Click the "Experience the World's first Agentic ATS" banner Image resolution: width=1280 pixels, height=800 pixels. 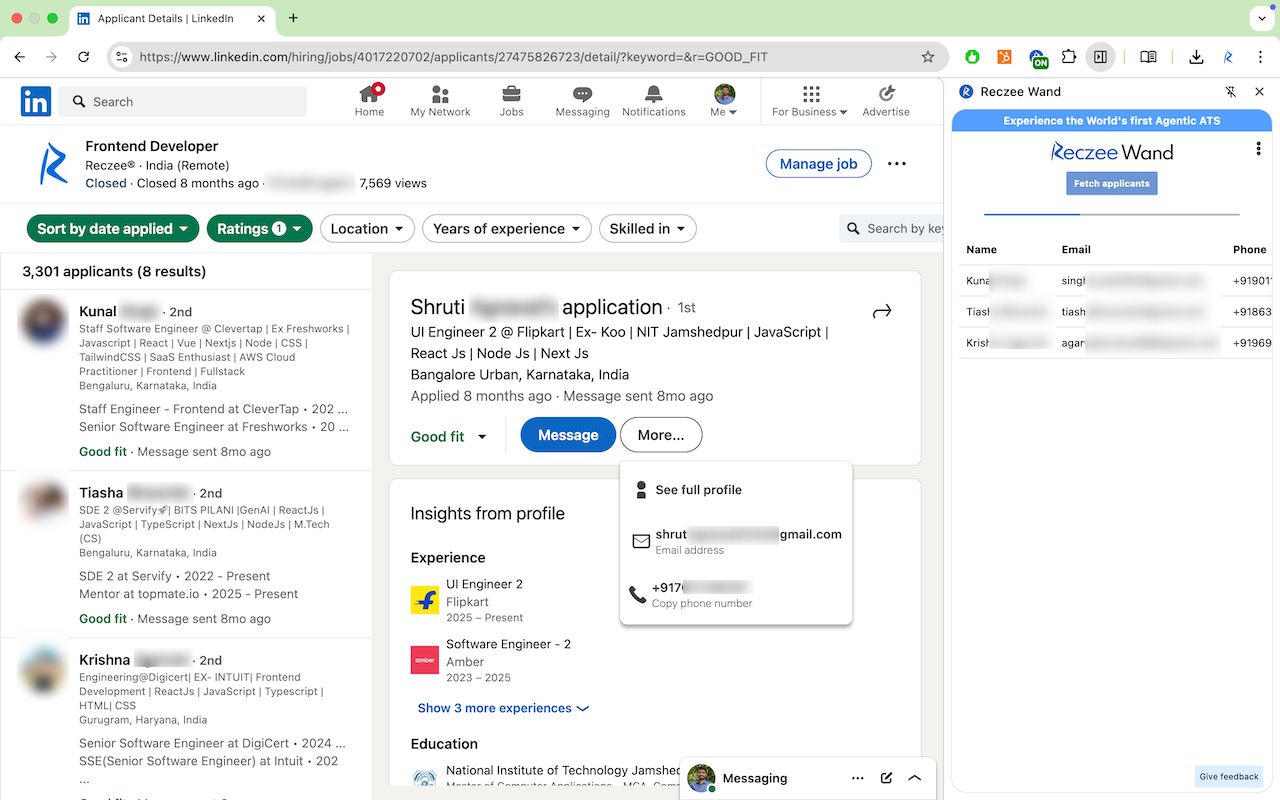pyautogui.click(x=1112, y=121)
